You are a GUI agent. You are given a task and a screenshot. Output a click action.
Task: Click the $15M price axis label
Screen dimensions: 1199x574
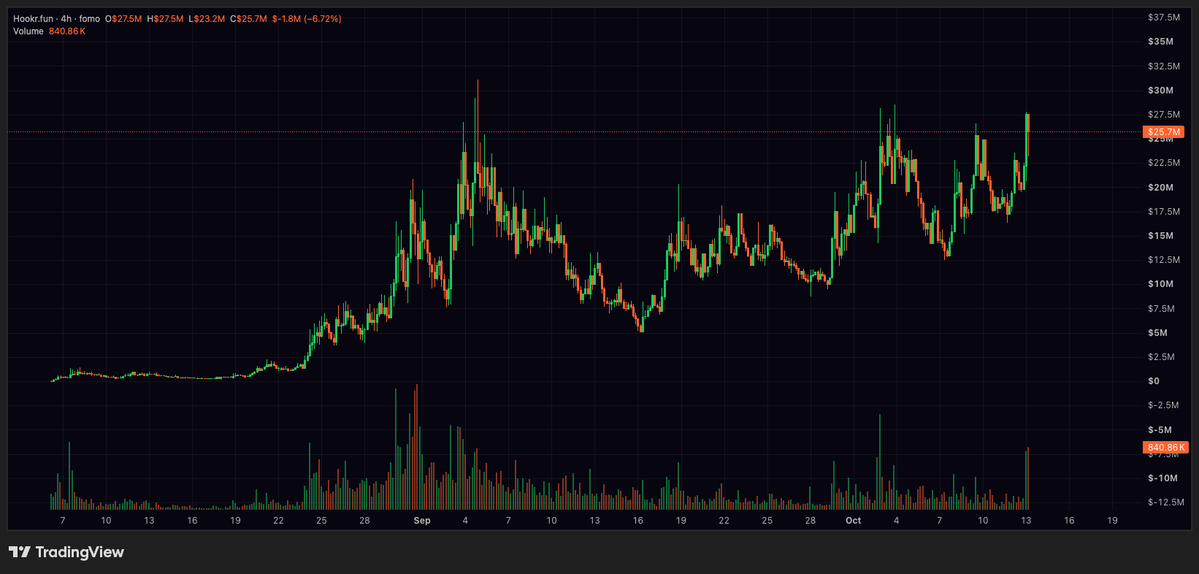[1163, 235]
